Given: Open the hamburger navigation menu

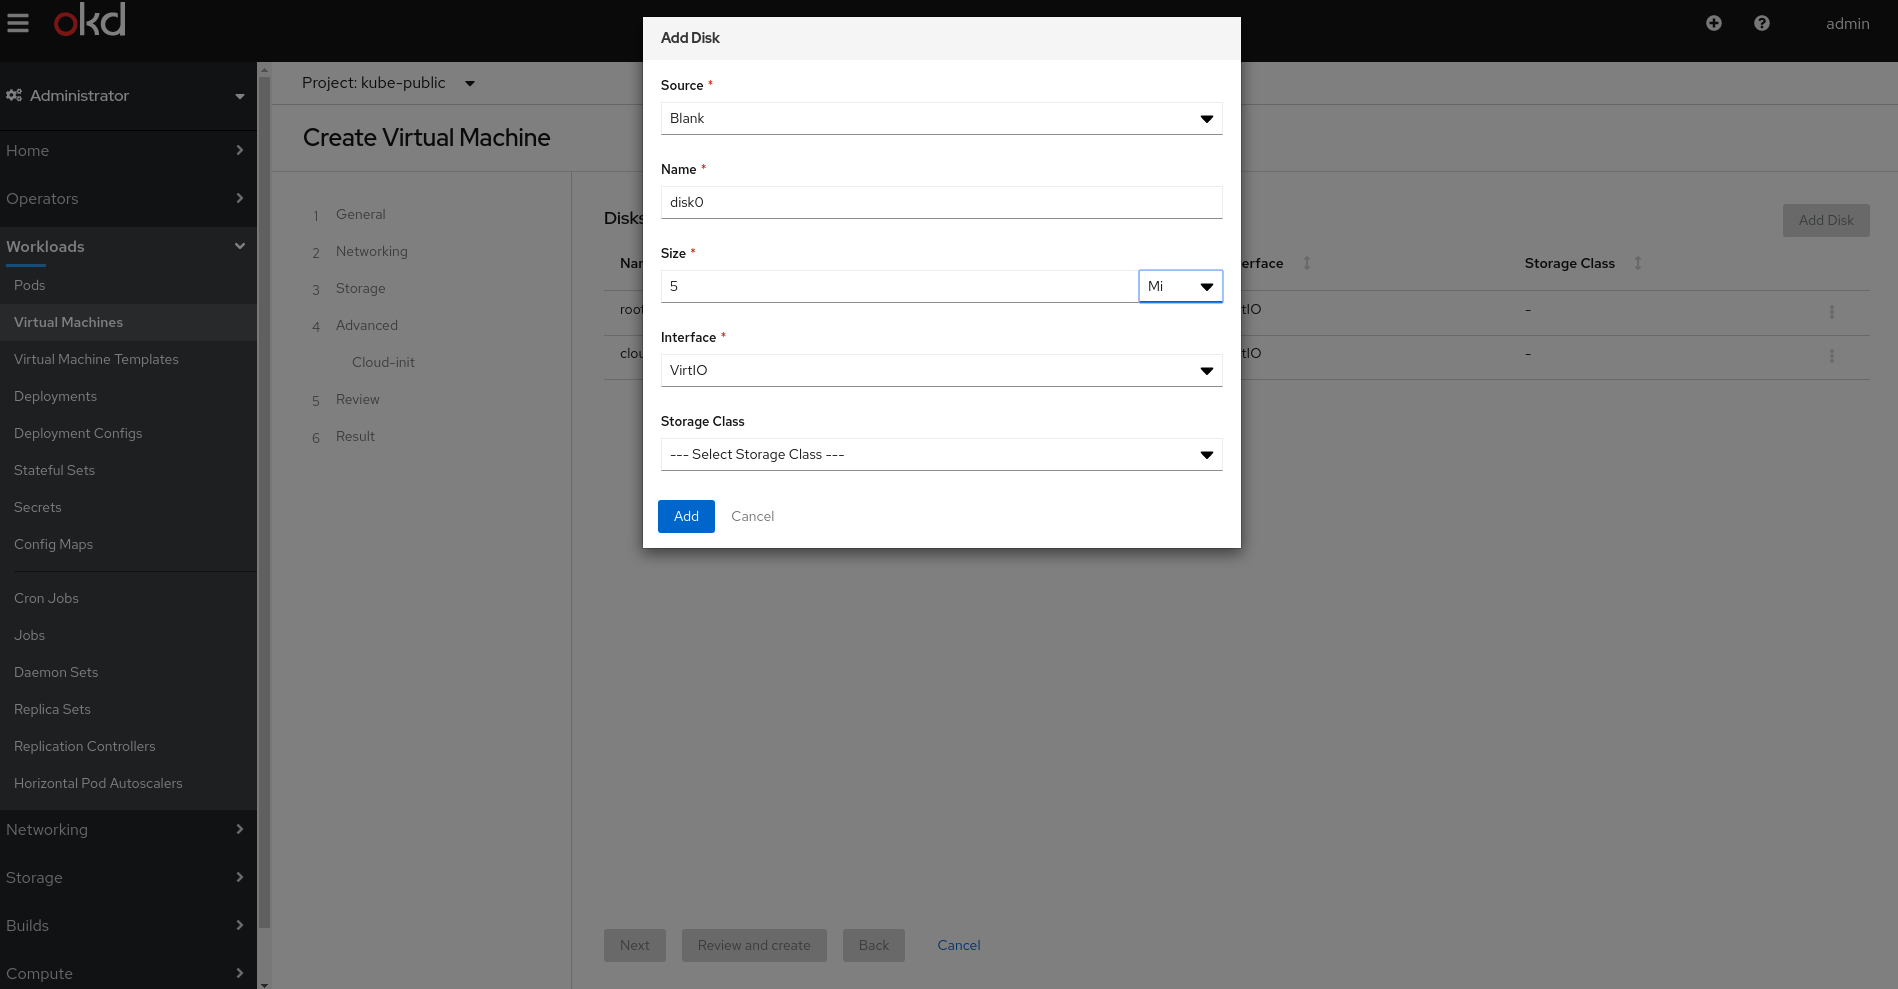Looking at the screenshot, I should pyautogui.click(x=18, y=22).
